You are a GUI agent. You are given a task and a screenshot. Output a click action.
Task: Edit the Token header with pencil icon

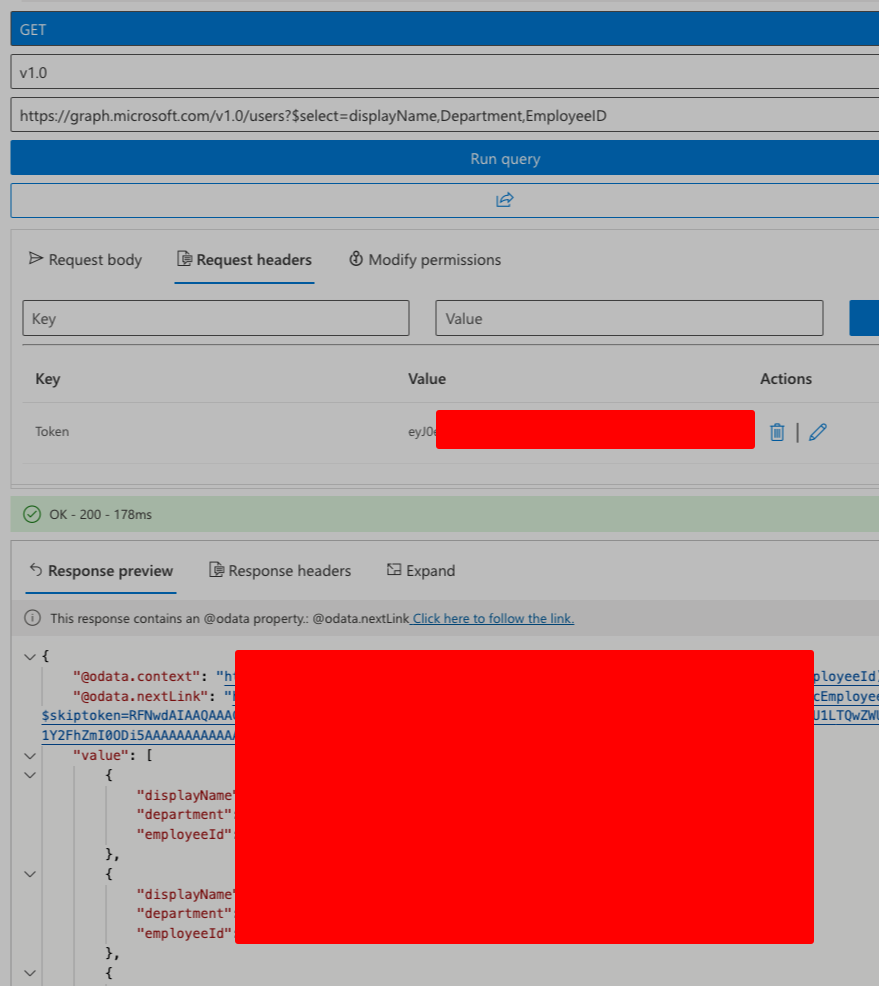(818, 432)
